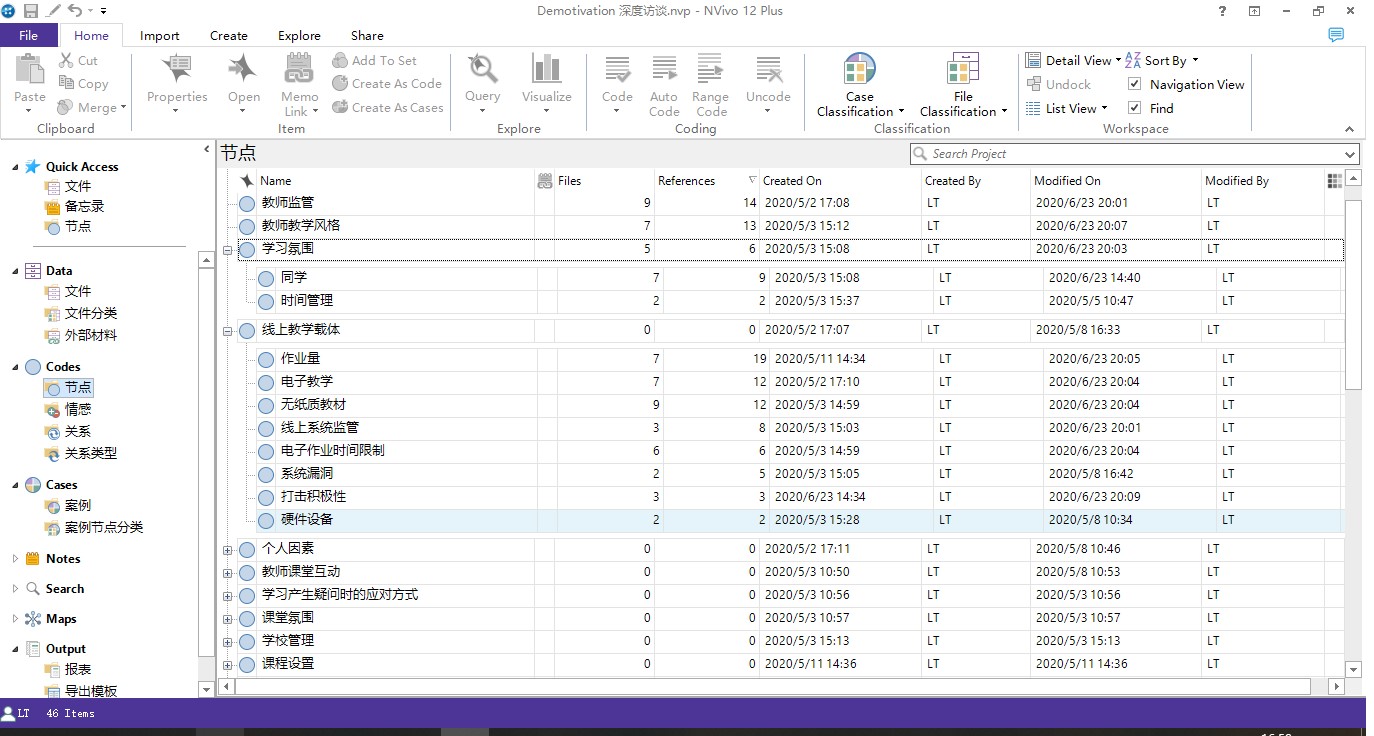Uncheck the Find checkbox

pos(1135,108)
